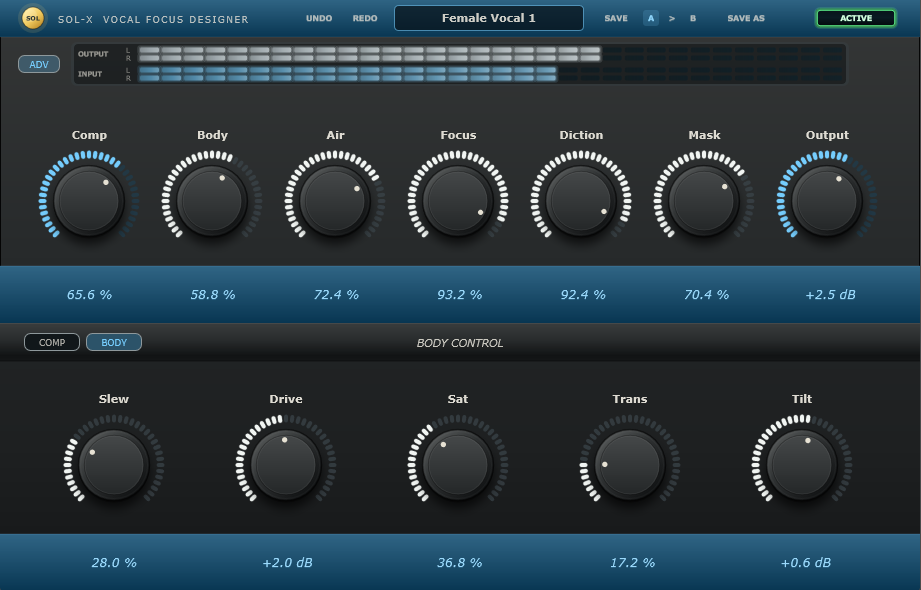
Task: Click the Focus knob
Action: pyautogui.click(x=458, y=201)
